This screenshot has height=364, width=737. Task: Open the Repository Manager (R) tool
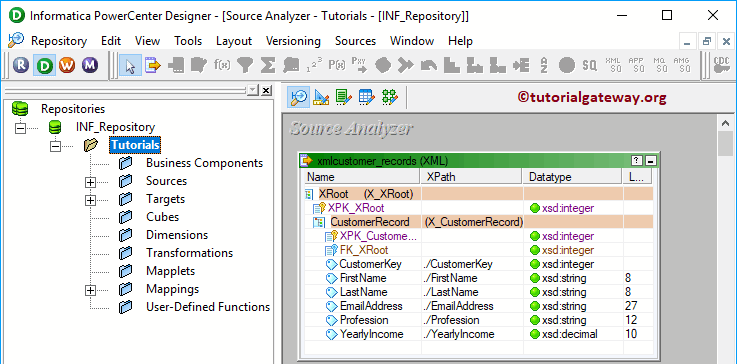21,65
